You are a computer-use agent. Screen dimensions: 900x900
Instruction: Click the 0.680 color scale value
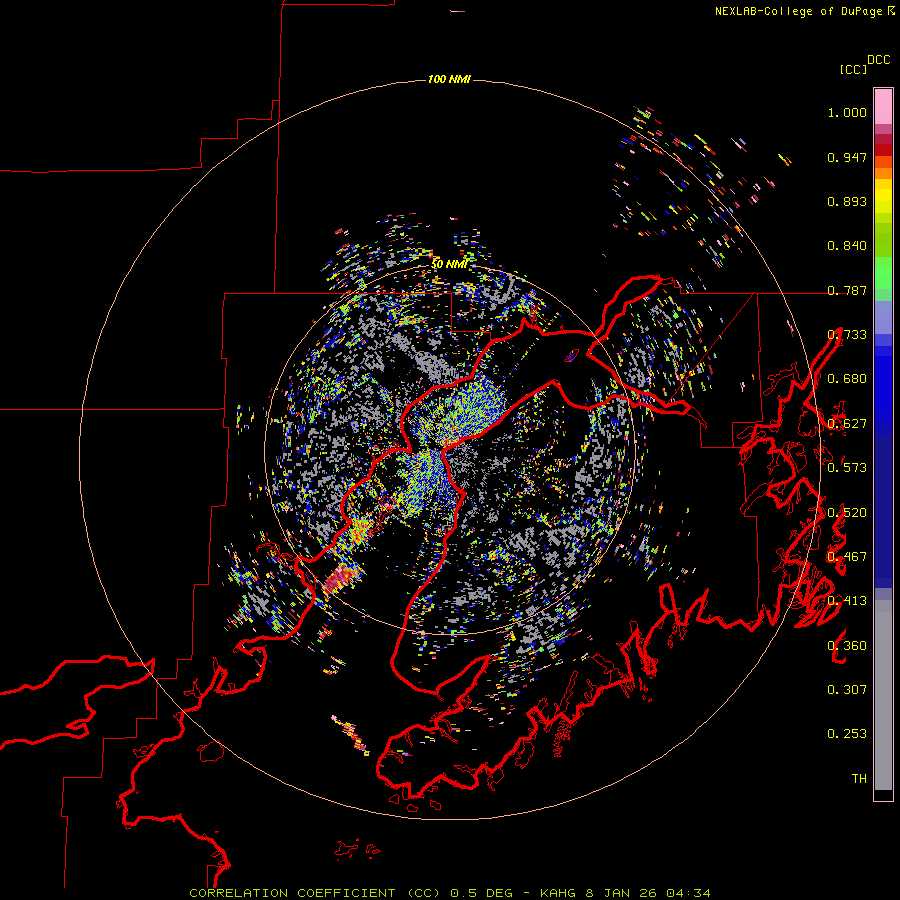pyautogui.click(x=847, y=379)
